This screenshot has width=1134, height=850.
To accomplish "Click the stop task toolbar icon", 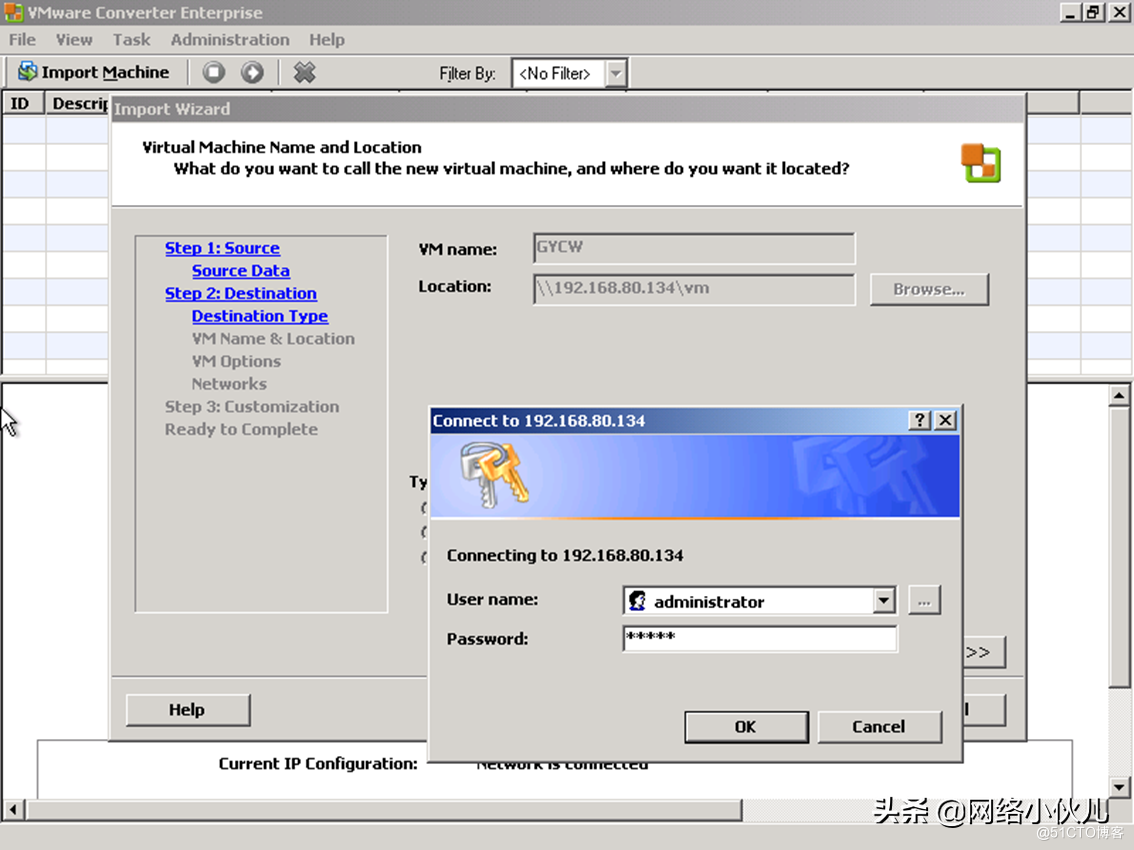I will coord(213,72).
